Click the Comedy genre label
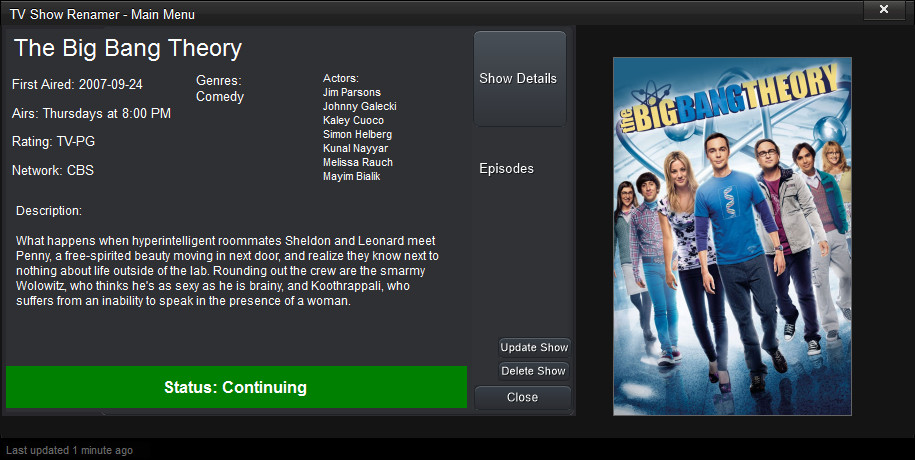This screenshot has height=460, width=915. (x=220, y=97)
